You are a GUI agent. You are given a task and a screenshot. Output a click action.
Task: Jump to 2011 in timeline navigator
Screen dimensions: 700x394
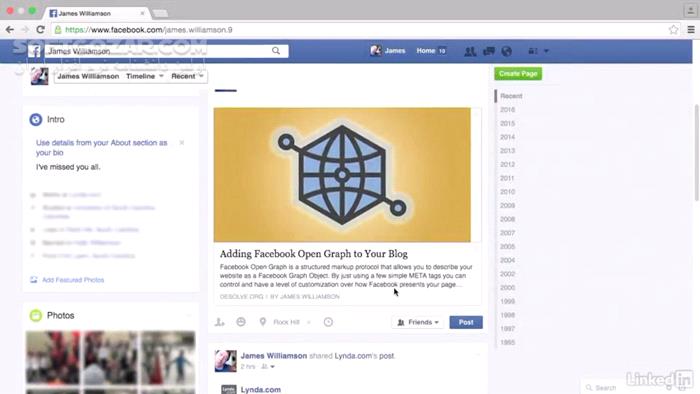click(508, 178)
